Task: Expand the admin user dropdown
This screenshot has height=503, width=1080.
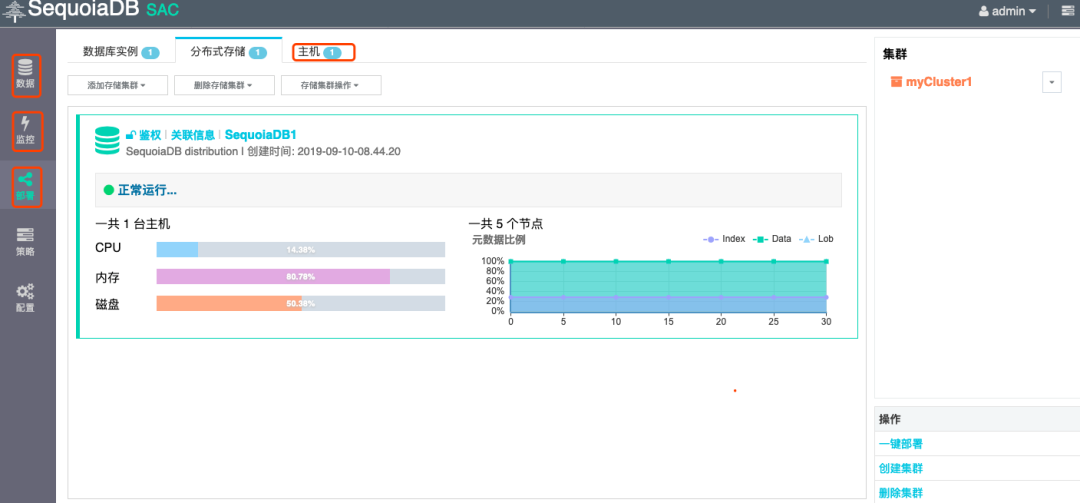Action: 1007,12
